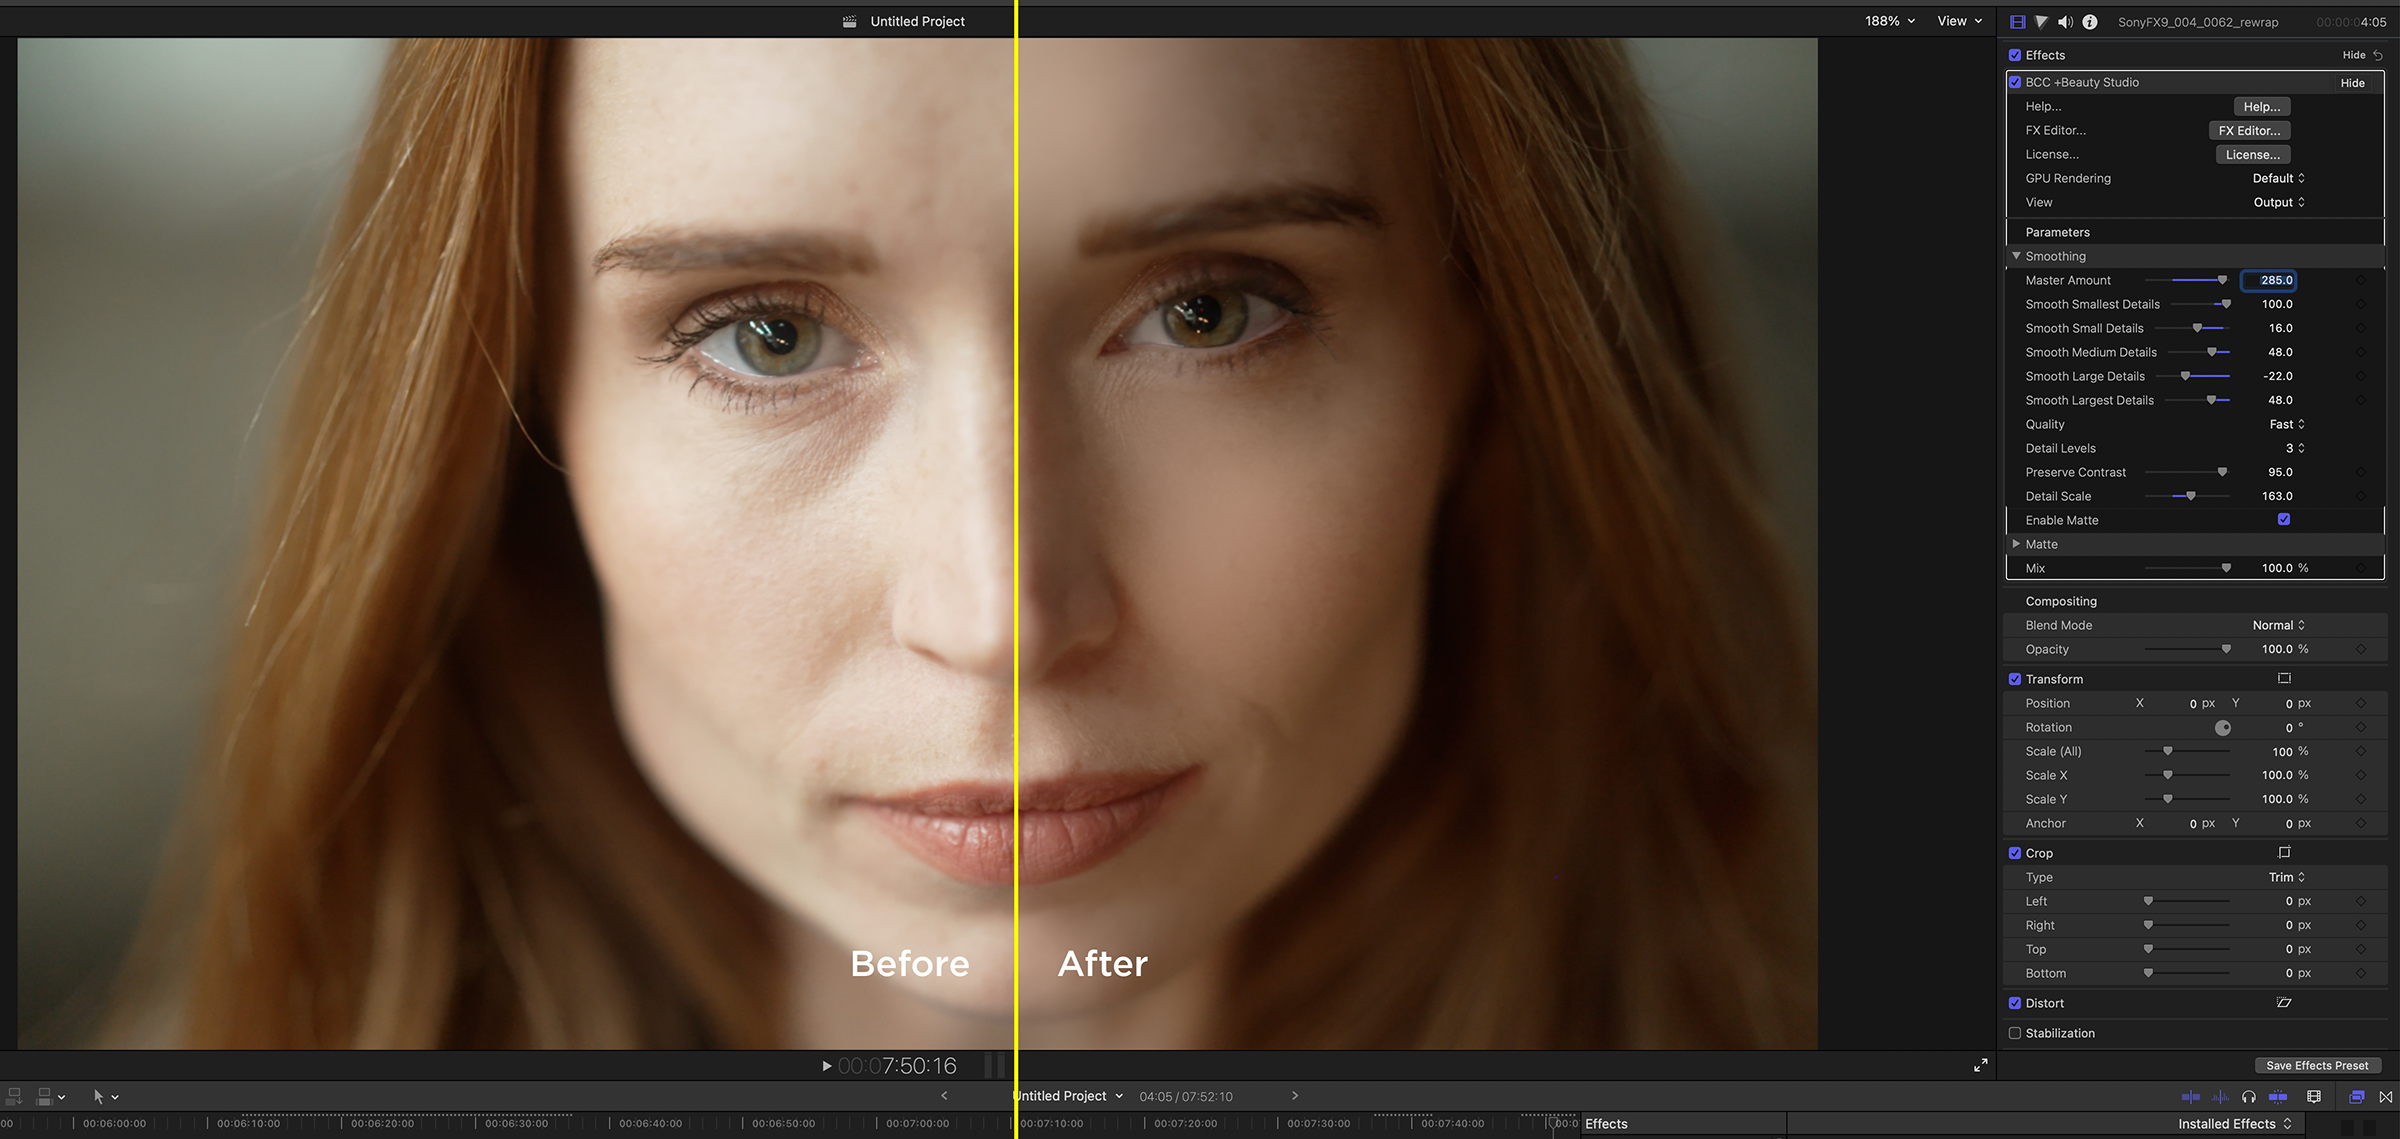Click the Master Amount value field 285.0
The width and height of the screenshot is (2400, 1139).
2269,281
